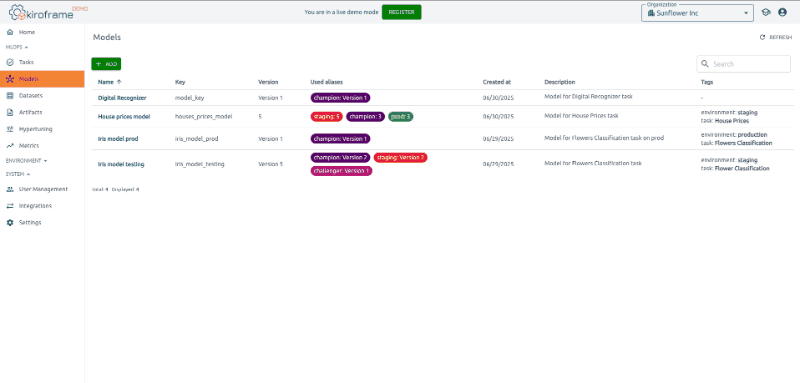Click the task: House Prices tag
The width and height of the screenshot is (800, 383).
pos(725,121)
